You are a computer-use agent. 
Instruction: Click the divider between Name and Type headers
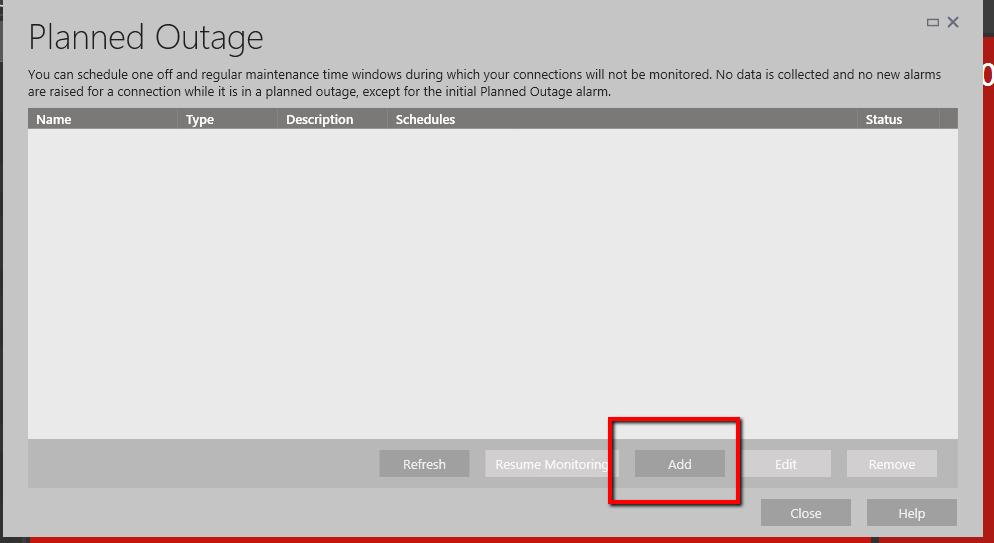178,119
